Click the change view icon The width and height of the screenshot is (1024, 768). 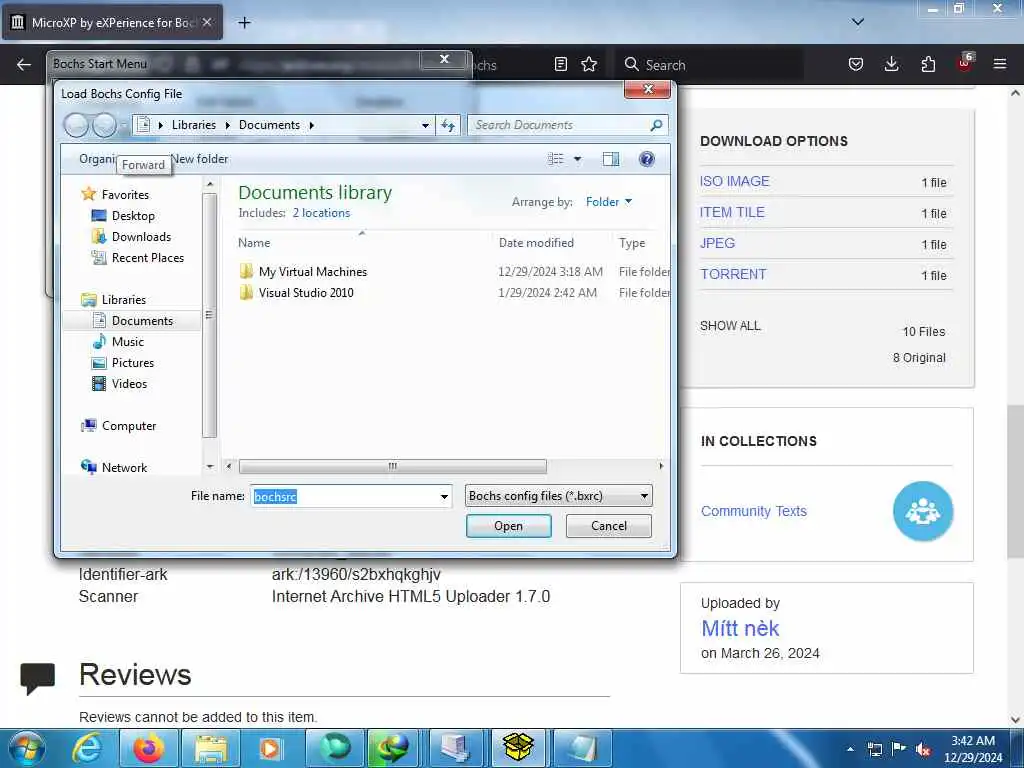pos(556,159)
